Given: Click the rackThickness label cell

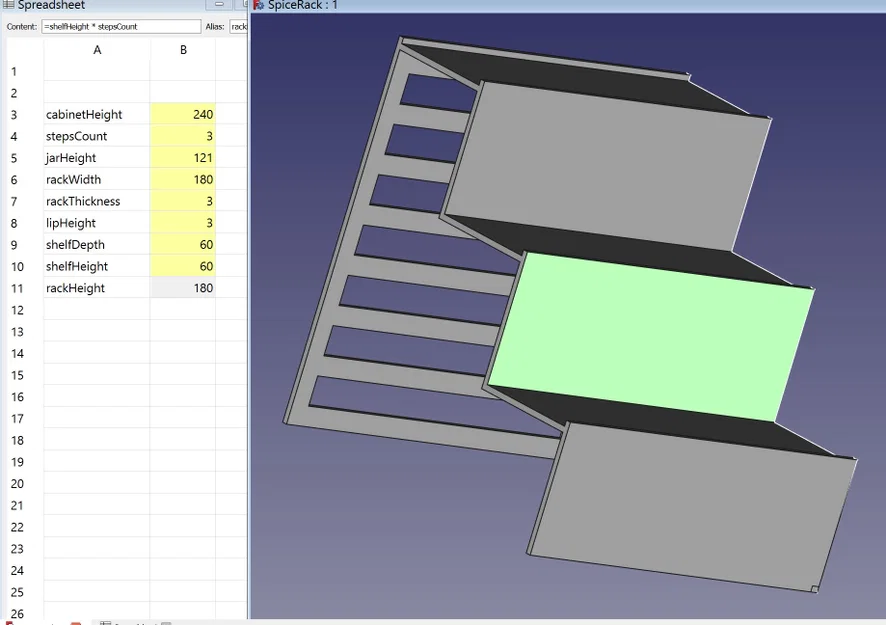Looking at the screenshot, I should pos(97,201).
